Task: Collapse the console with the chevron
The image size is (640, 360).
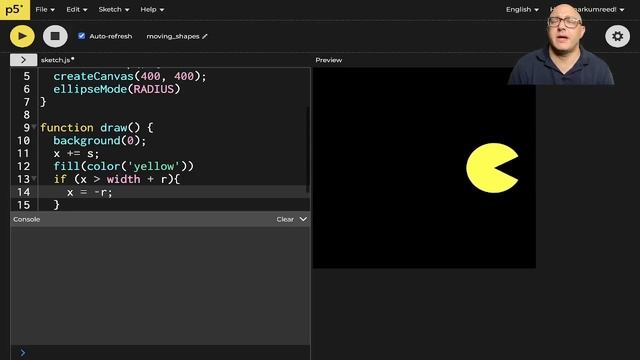Action: (x=303, y=219)
